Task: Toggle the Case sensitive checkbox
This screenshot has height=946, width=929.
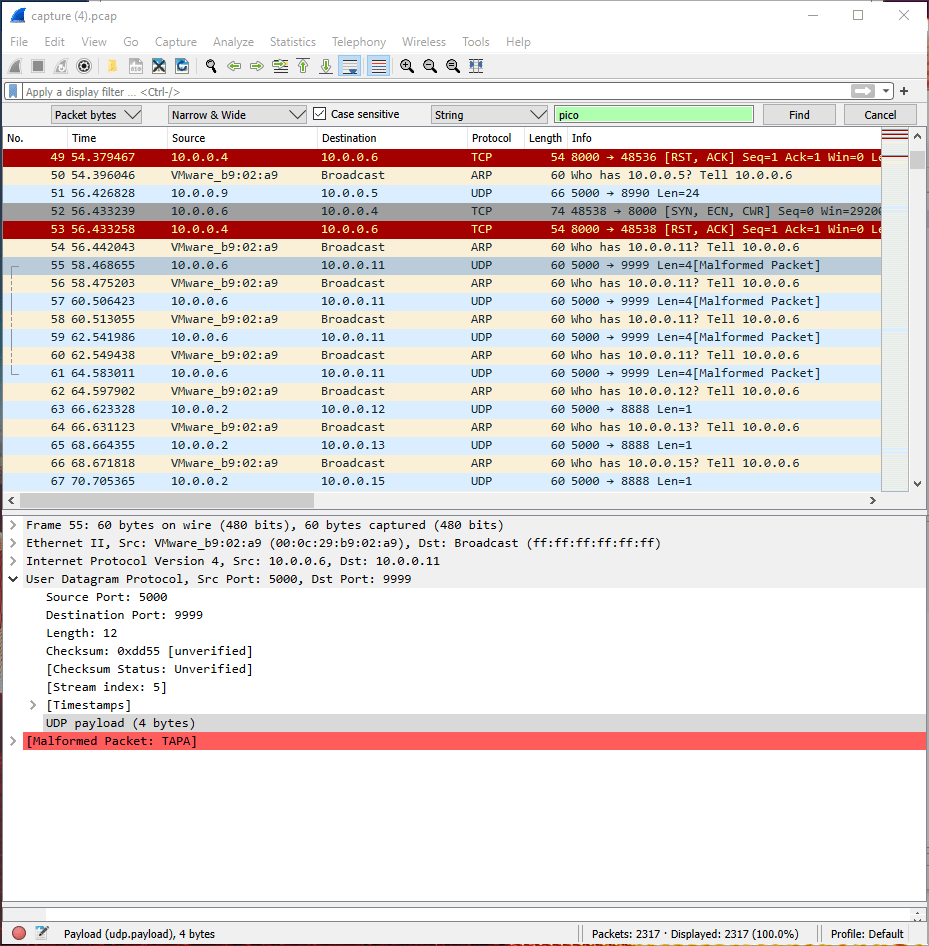Action: coord(320,114)
